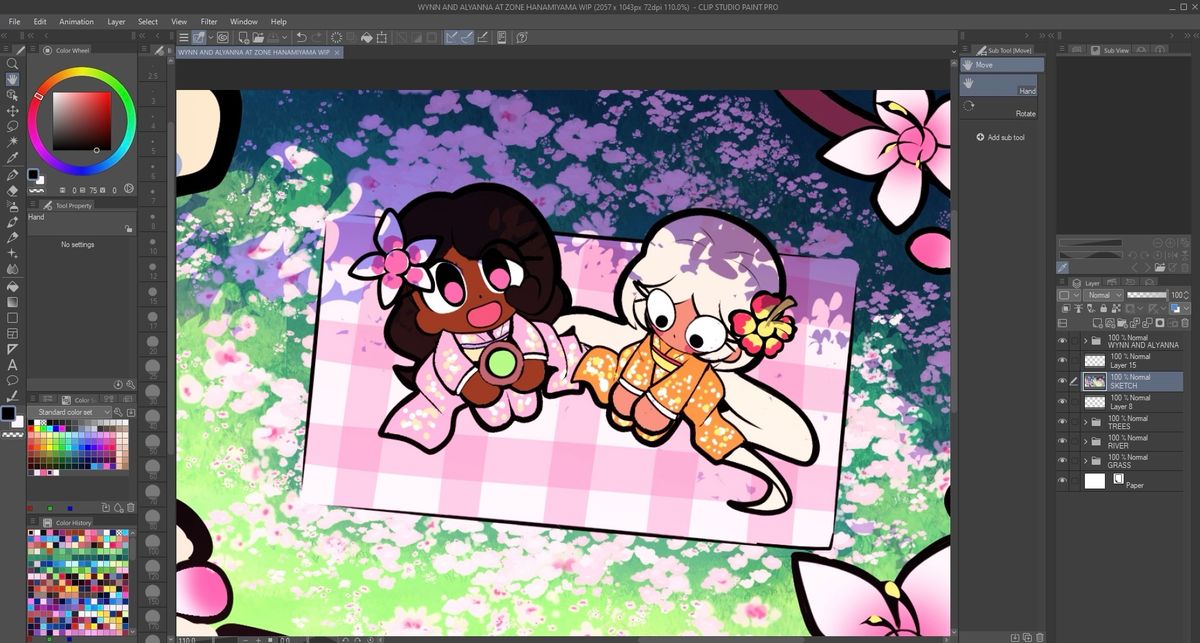Hide the WYNN AND ALYANNA folder layer

pos(1063,341)
